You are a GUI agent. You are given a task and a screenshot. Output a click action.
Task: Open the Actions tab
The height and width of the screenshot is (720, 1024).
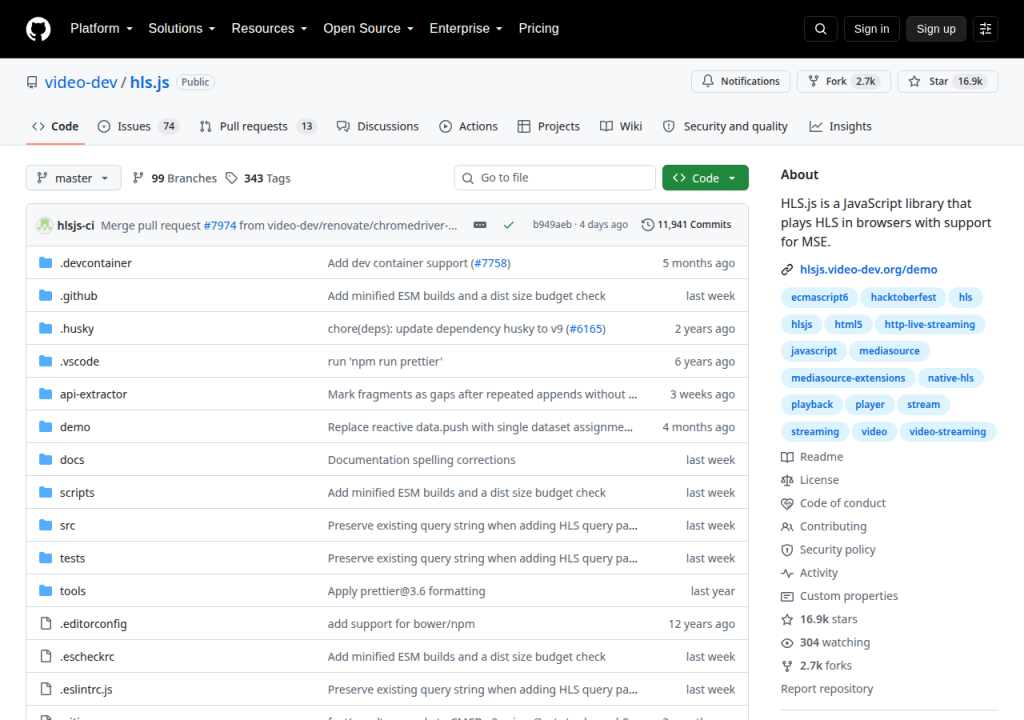[468, 127]
